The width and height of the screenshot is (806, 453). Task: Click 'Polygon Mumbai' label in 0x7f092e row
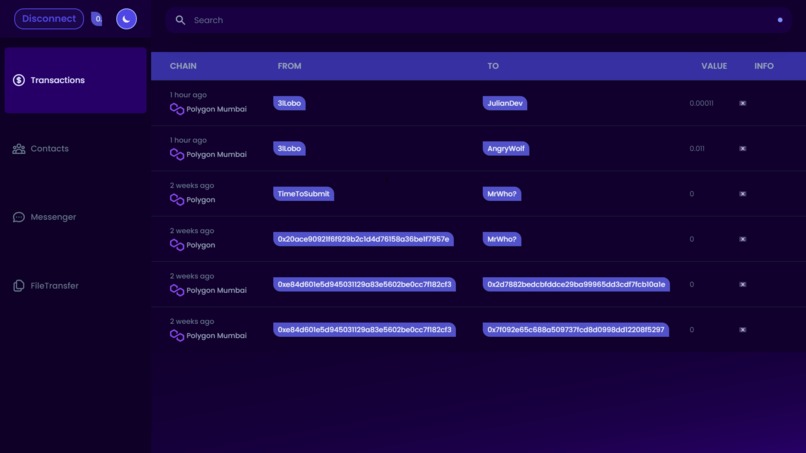[216, 335]
